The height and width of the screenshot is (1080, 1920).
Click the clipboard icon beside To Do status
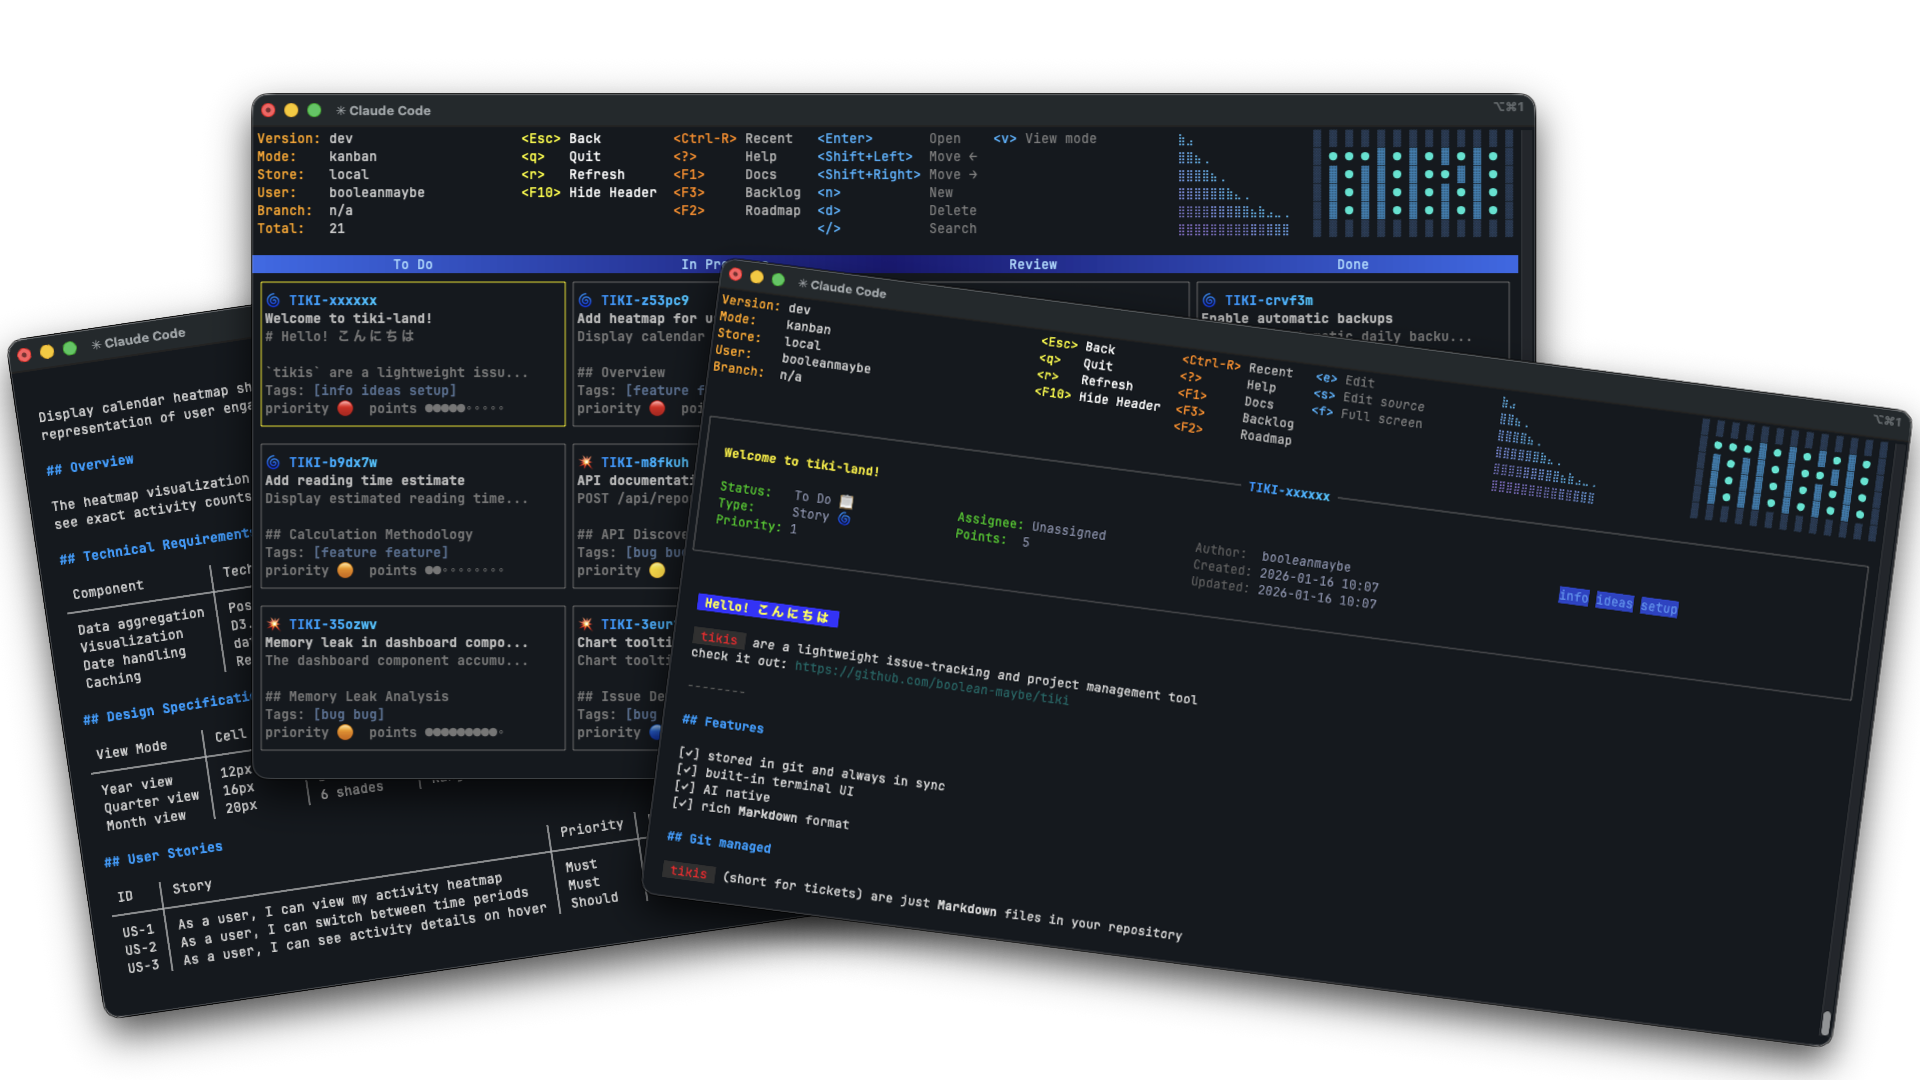846,501
